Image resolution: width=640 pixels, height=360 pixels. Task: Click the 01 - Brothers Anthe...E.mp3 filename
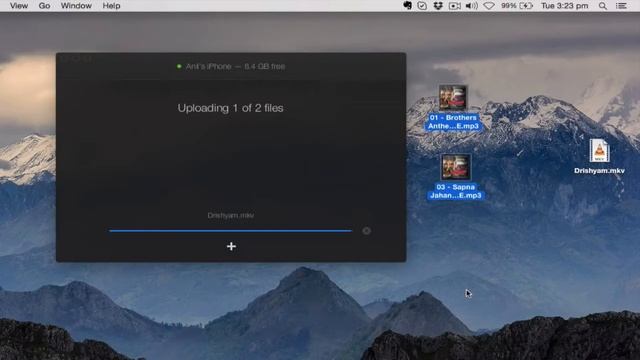coord(453,122)
